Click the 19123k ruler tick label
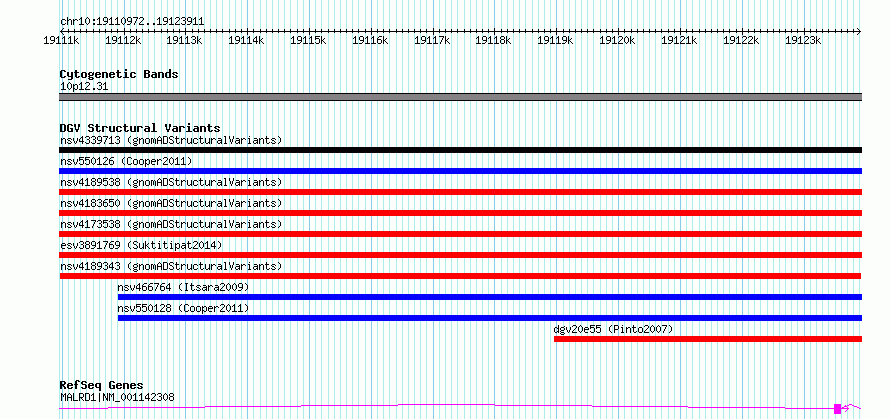This screenshot has height=419, width=890. pos(803,40)
